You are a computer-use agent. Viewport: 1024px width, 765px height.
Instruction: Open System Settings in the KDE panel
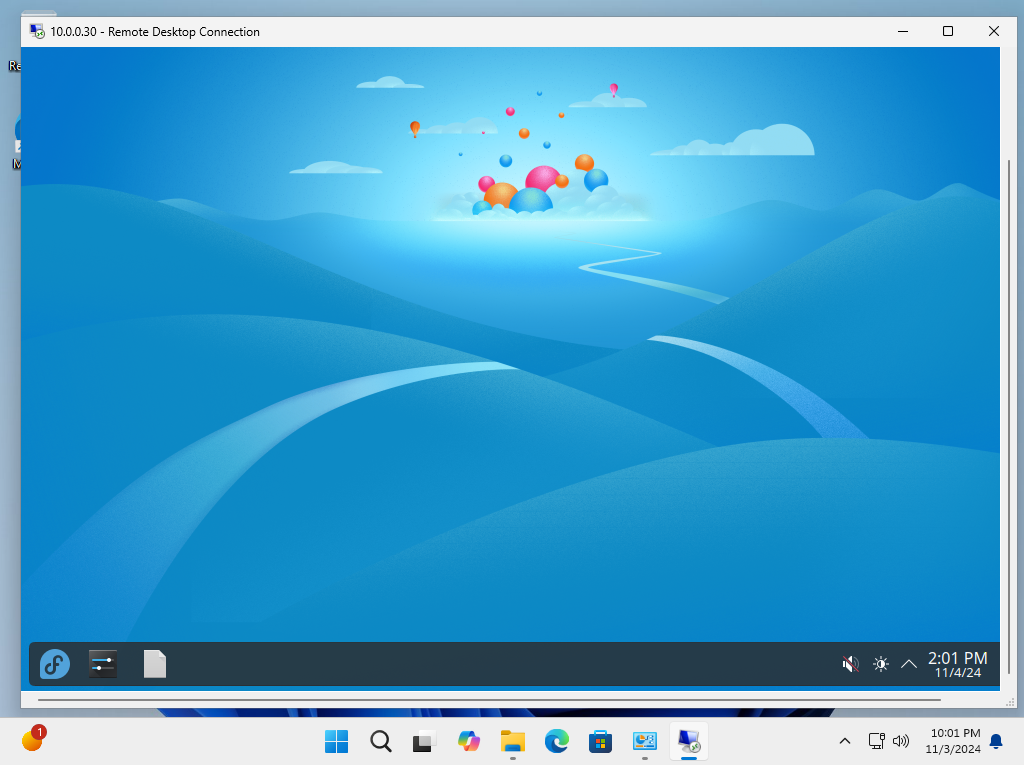click(x=103, y=664)
